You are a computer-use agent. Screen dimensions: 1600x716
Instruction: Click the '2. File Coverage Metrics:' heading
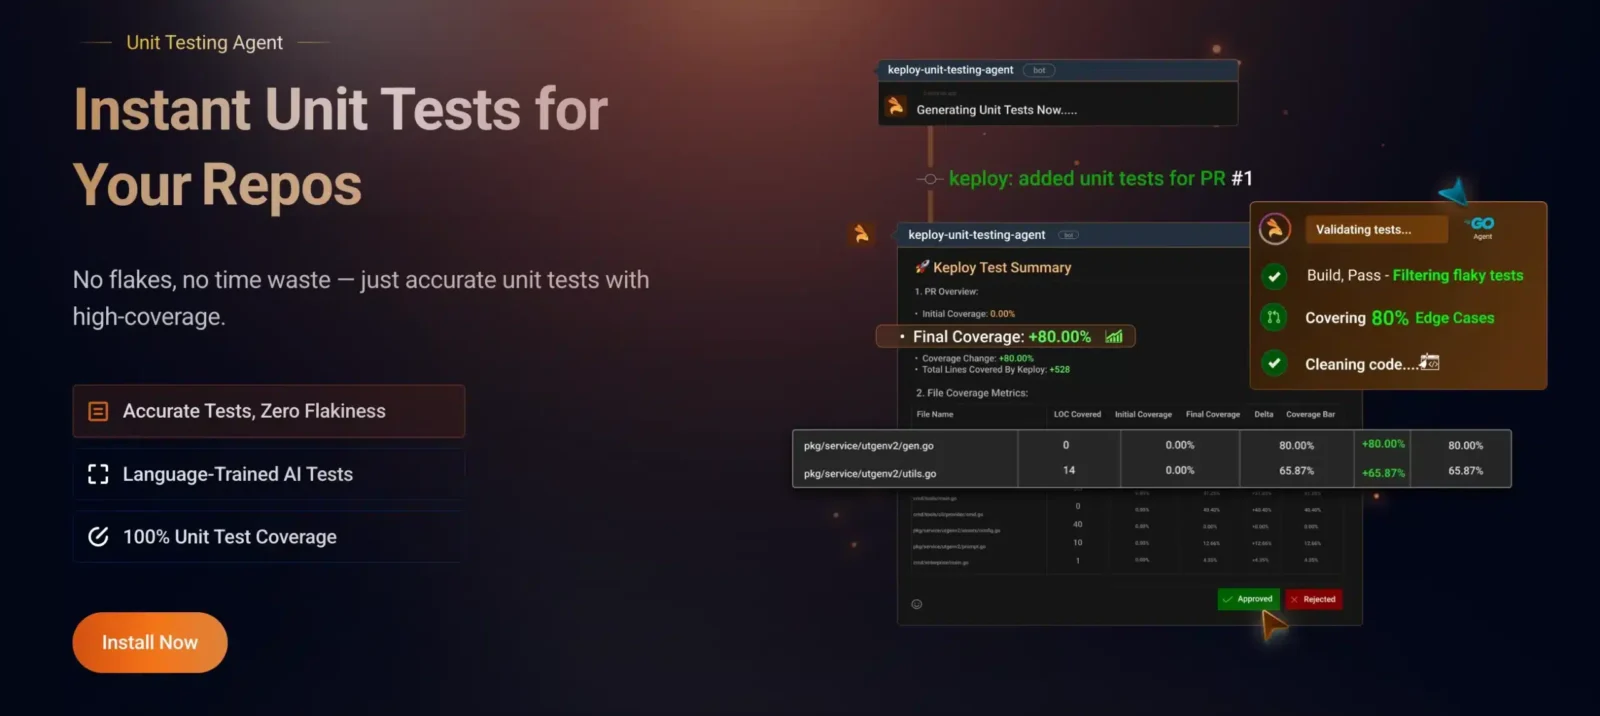click(972, 393)
